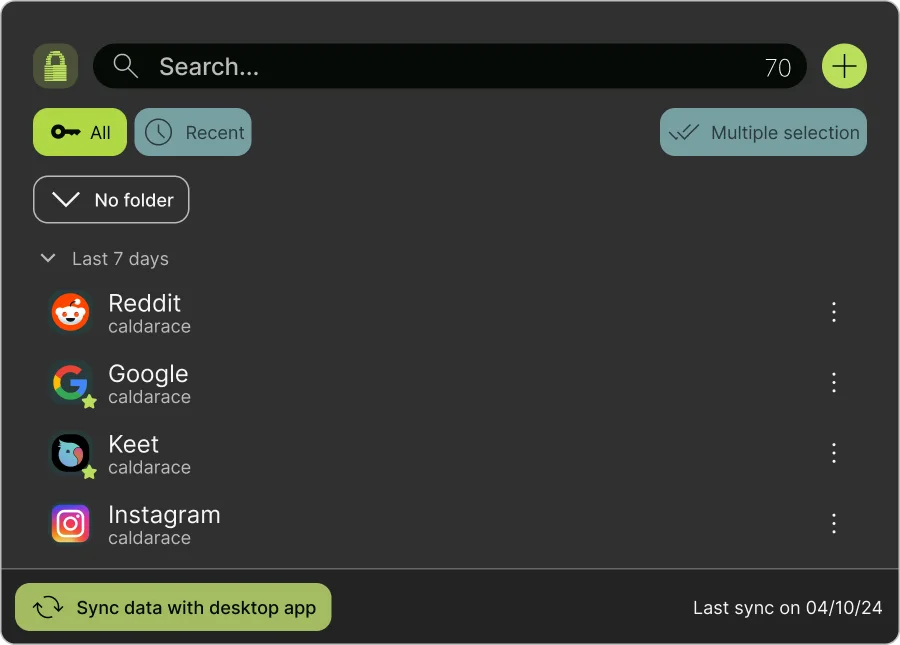The image size is (900, 645).
Task: Click the lock icon in the top-left corner
Action: pos(55,66)
